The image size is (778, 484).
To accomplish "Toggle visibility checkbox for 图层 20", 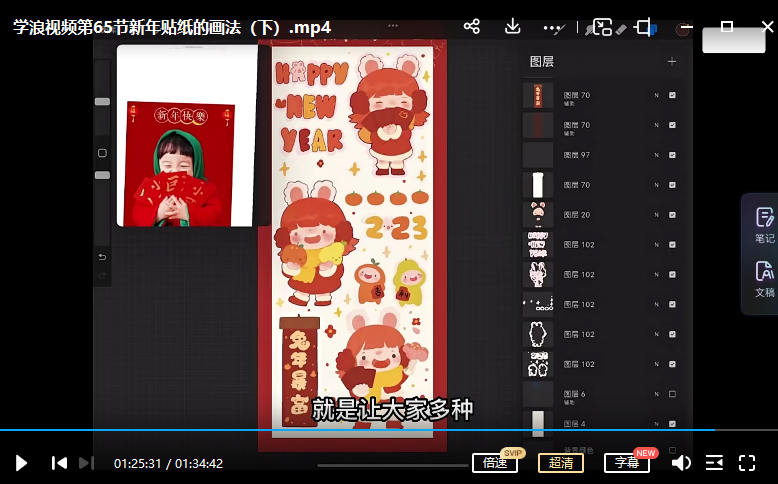I will coord(672,215).
